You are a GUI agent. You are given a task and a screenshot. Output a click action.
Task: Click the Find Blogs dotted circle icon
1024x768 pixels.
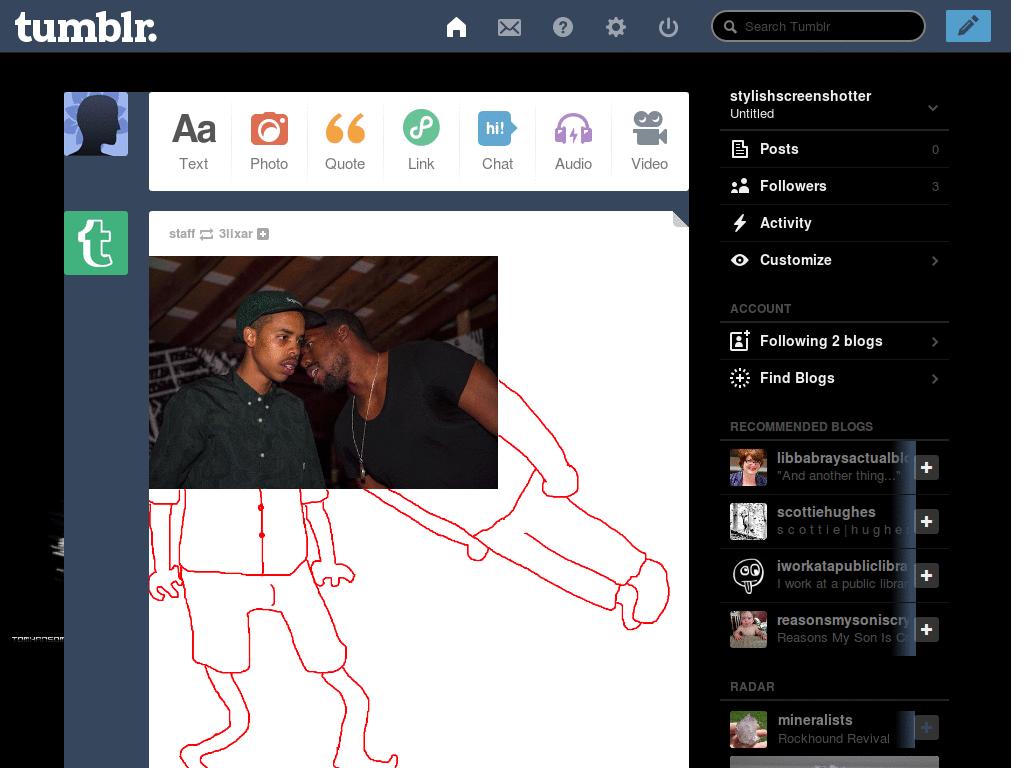(x=740, y=378)
